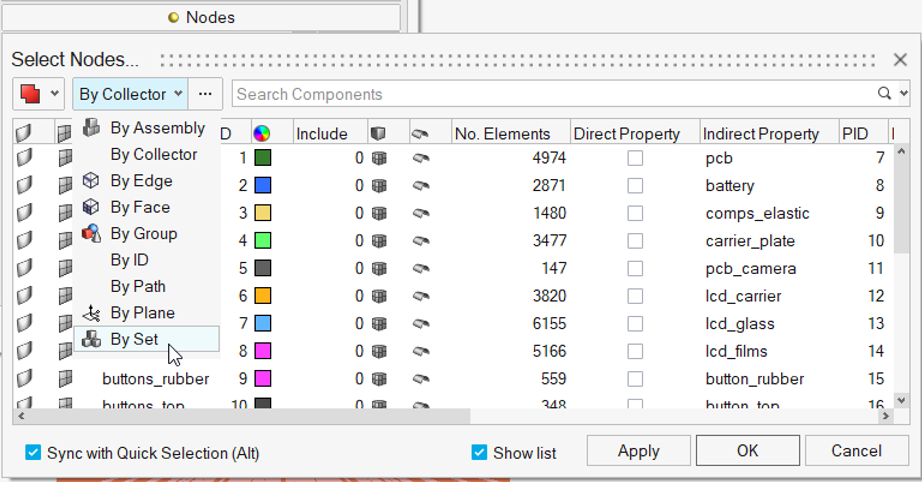Click the geometry style icon in battery row
The image size is (922, 482).
click(420, 186)
